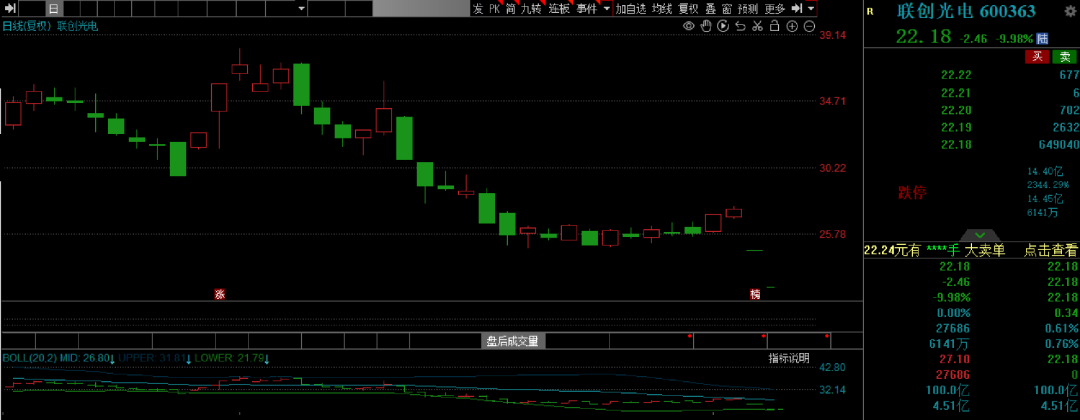Click the -9.98% change in header

[x=1015, y=39]
